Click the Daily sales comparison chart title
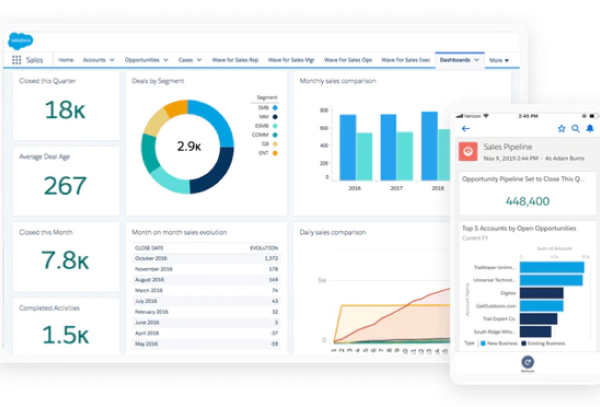600x407 pixels. pos(333,233)
